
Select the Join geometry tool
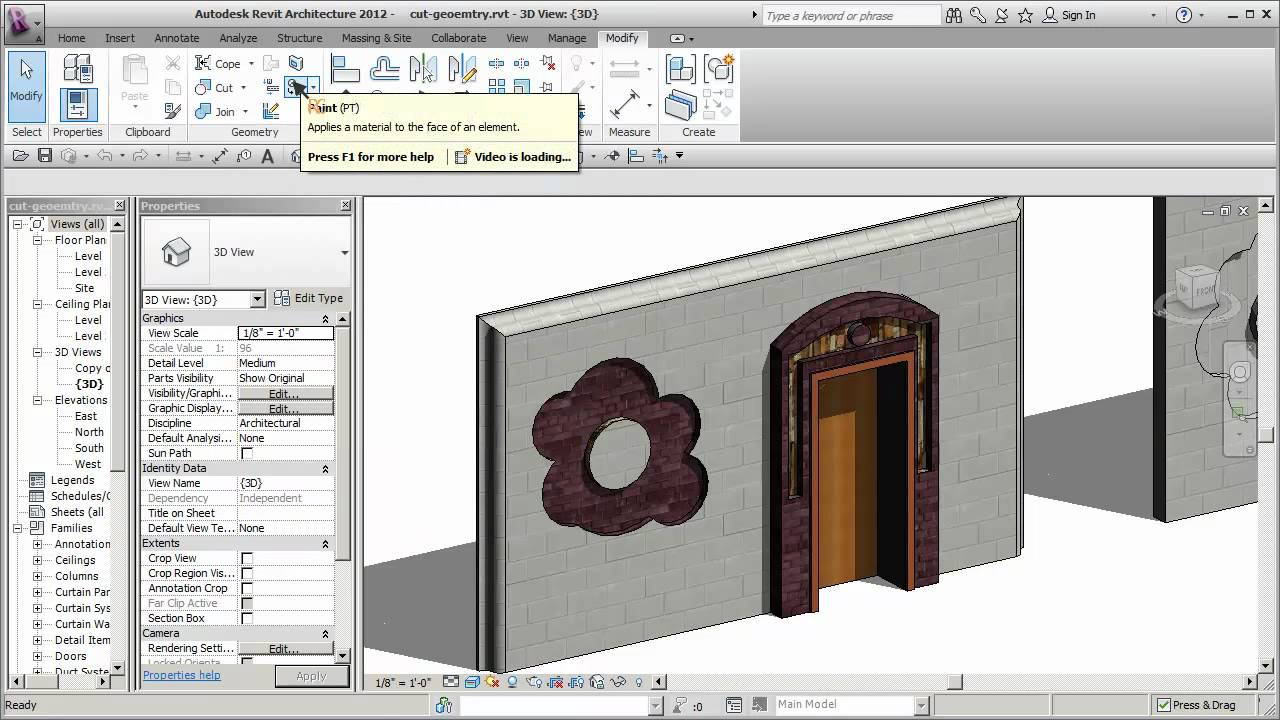(x=220, y=110)
